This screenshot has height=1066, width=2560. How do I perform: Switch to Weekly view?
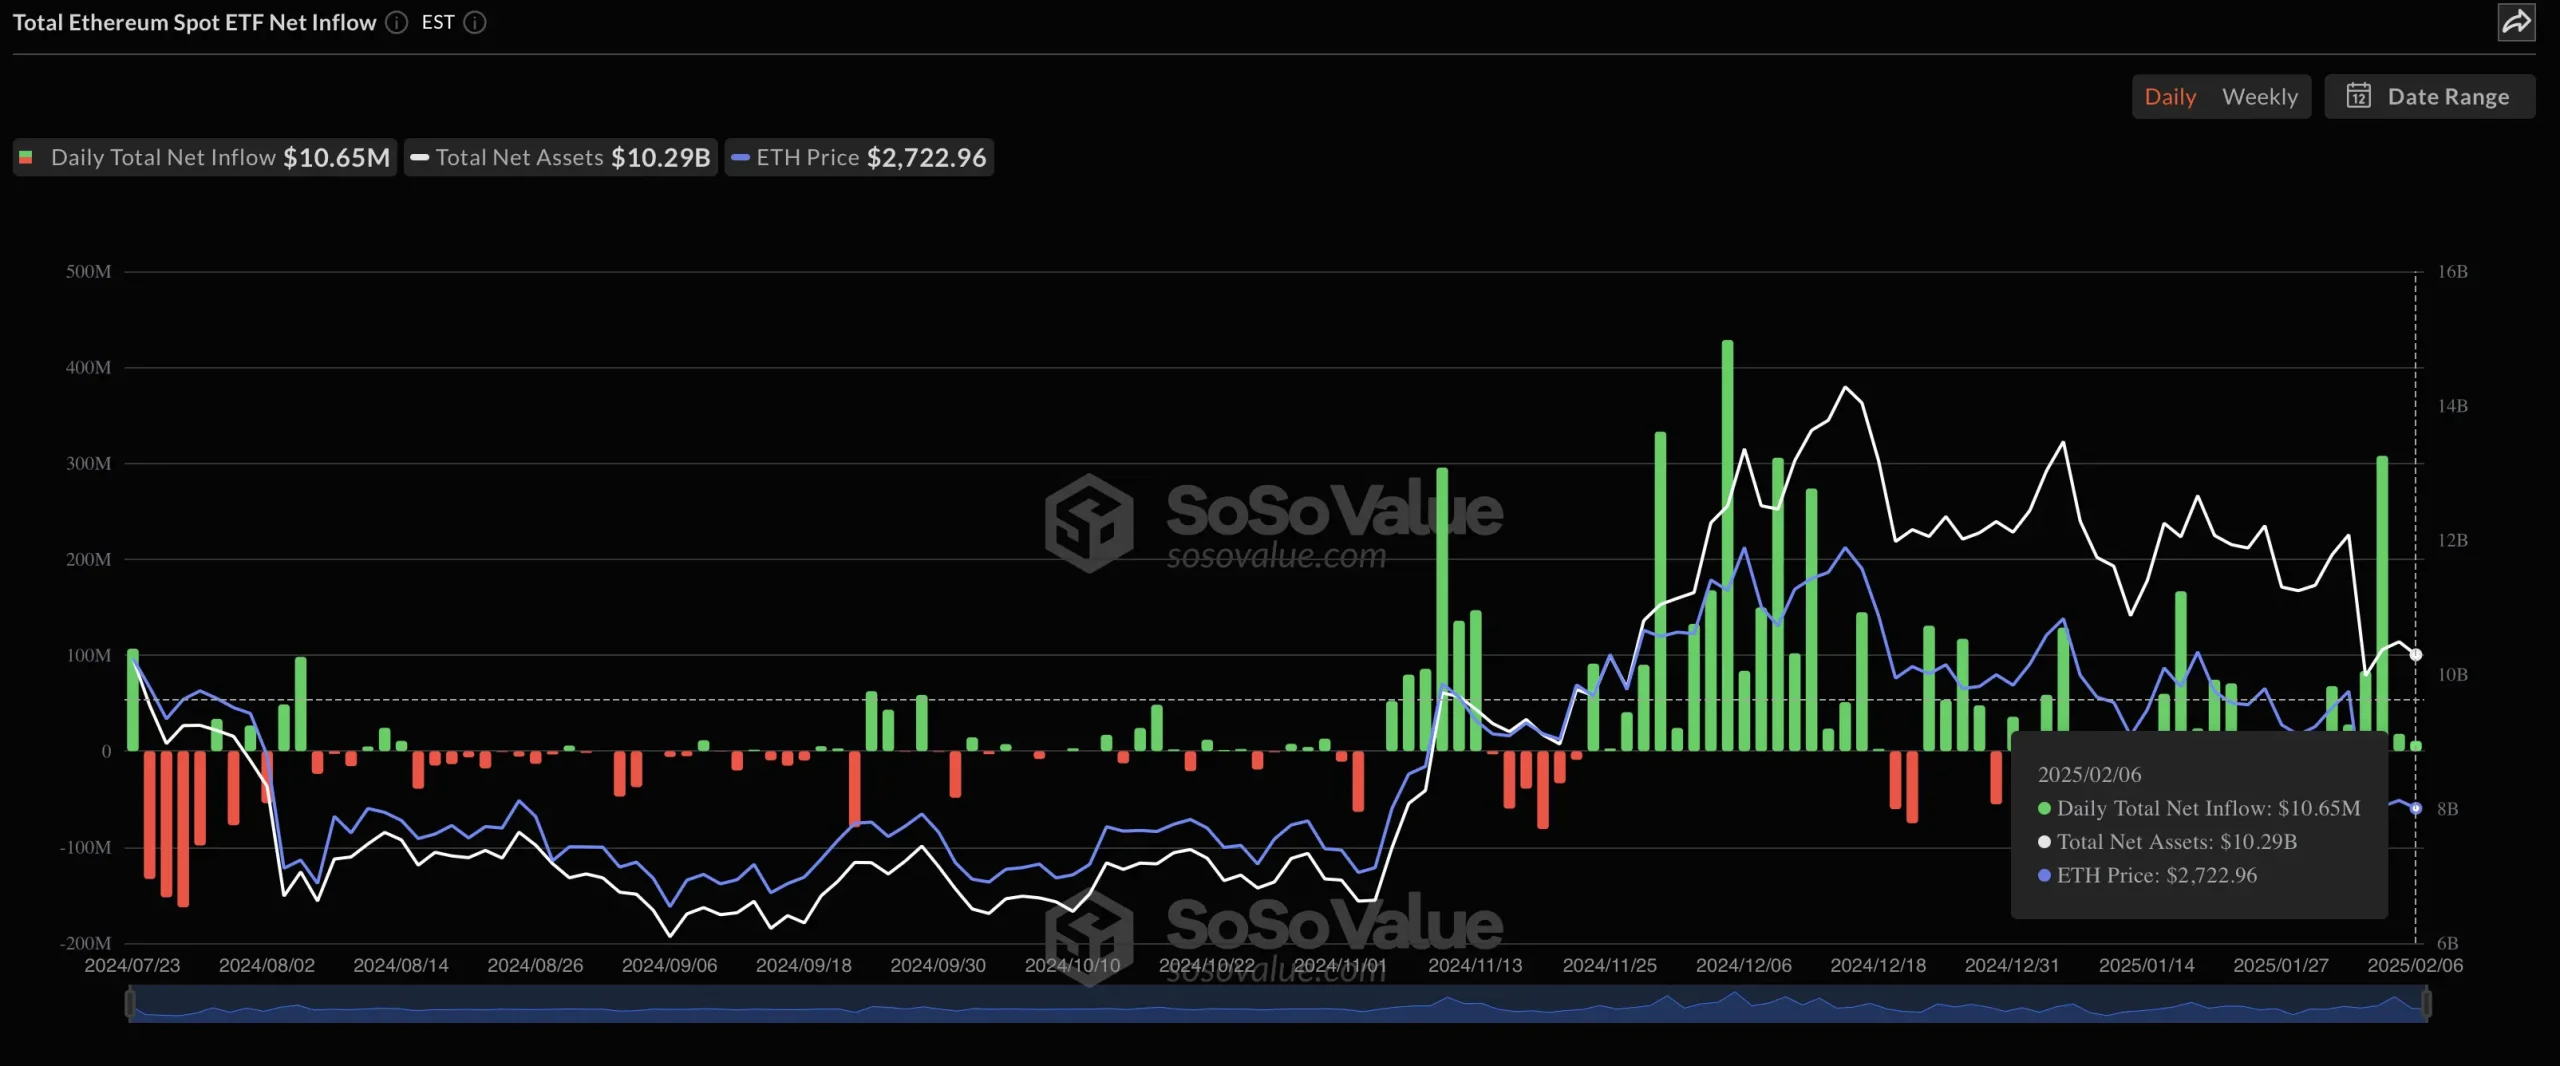point(2260,97)
